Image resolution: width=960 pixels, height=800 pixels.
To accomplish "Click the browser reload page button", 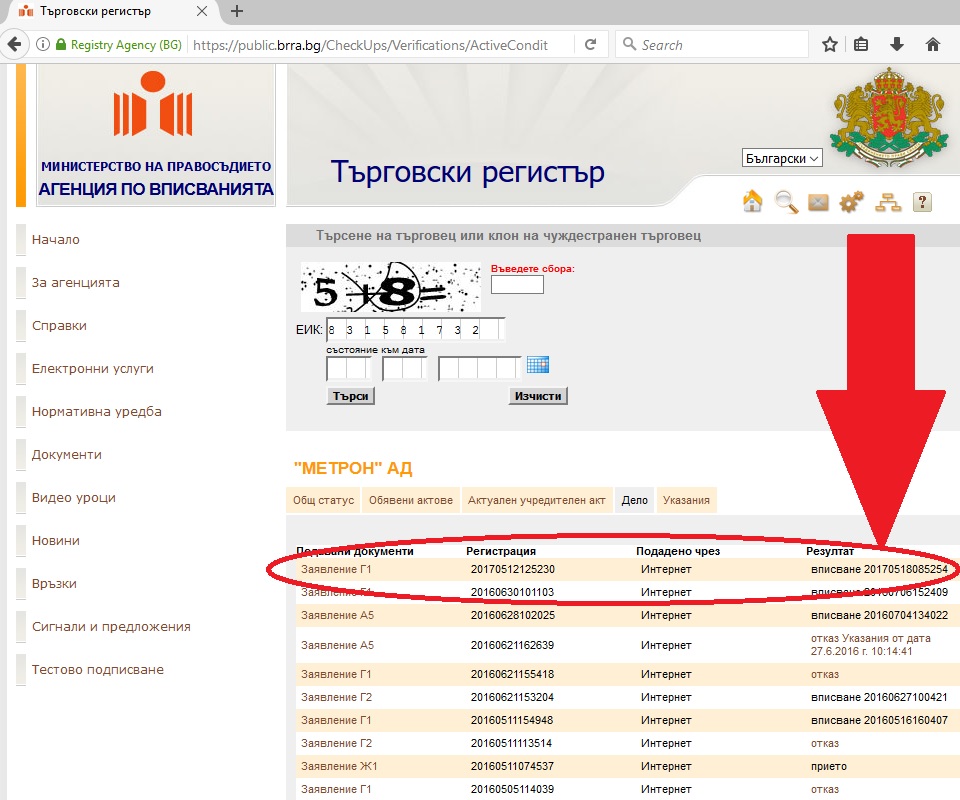I will click(591, 45).
